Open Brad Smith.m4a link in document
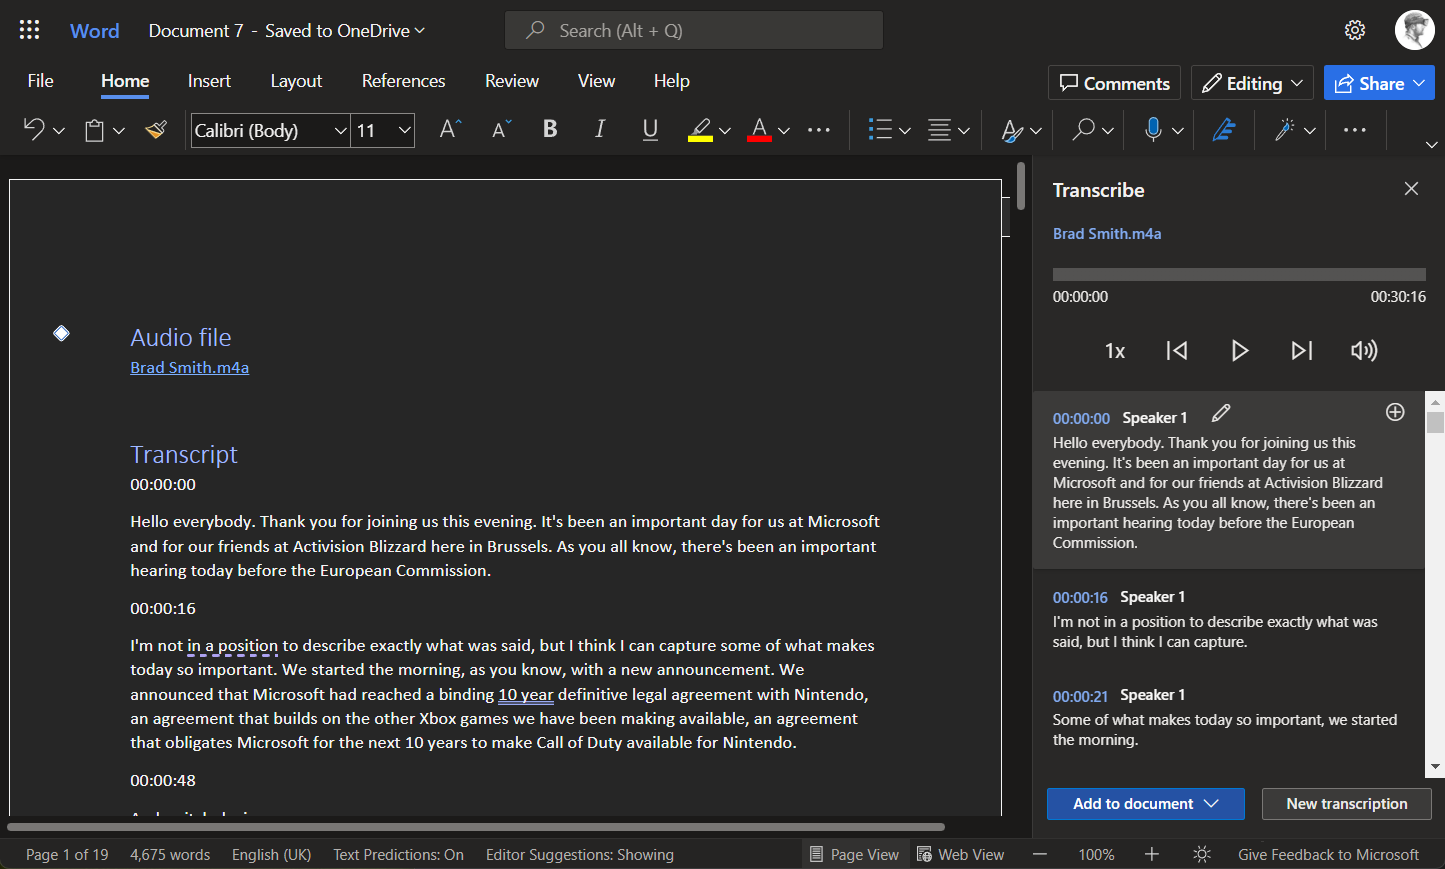The height and width of the screenshot is (869, 1445). [x=190, y=367]
